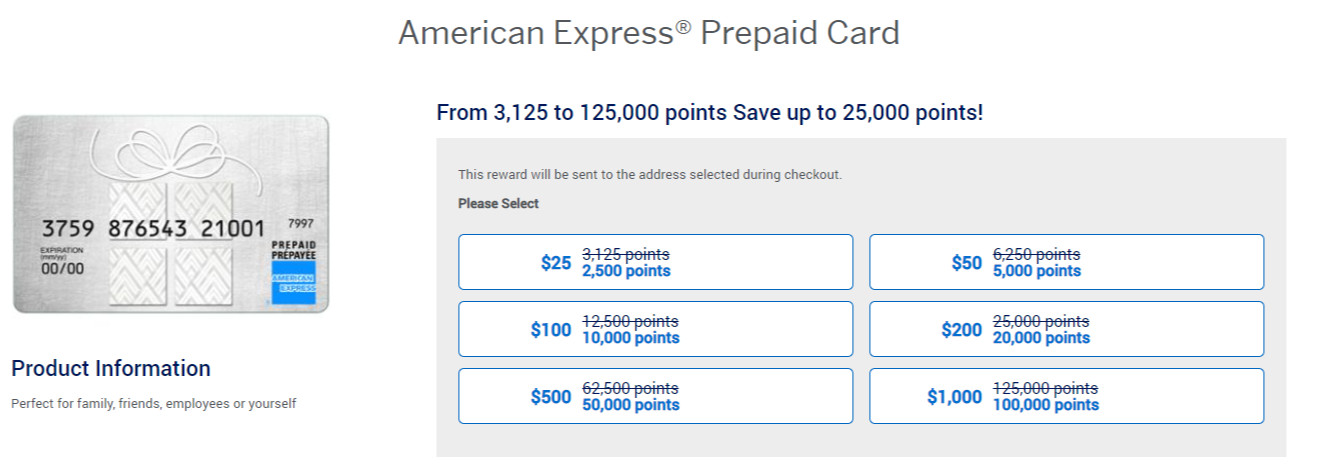Click the American Express blue logo on card
The height and width of the screenshot is (471, 1317).
point(292,288)
